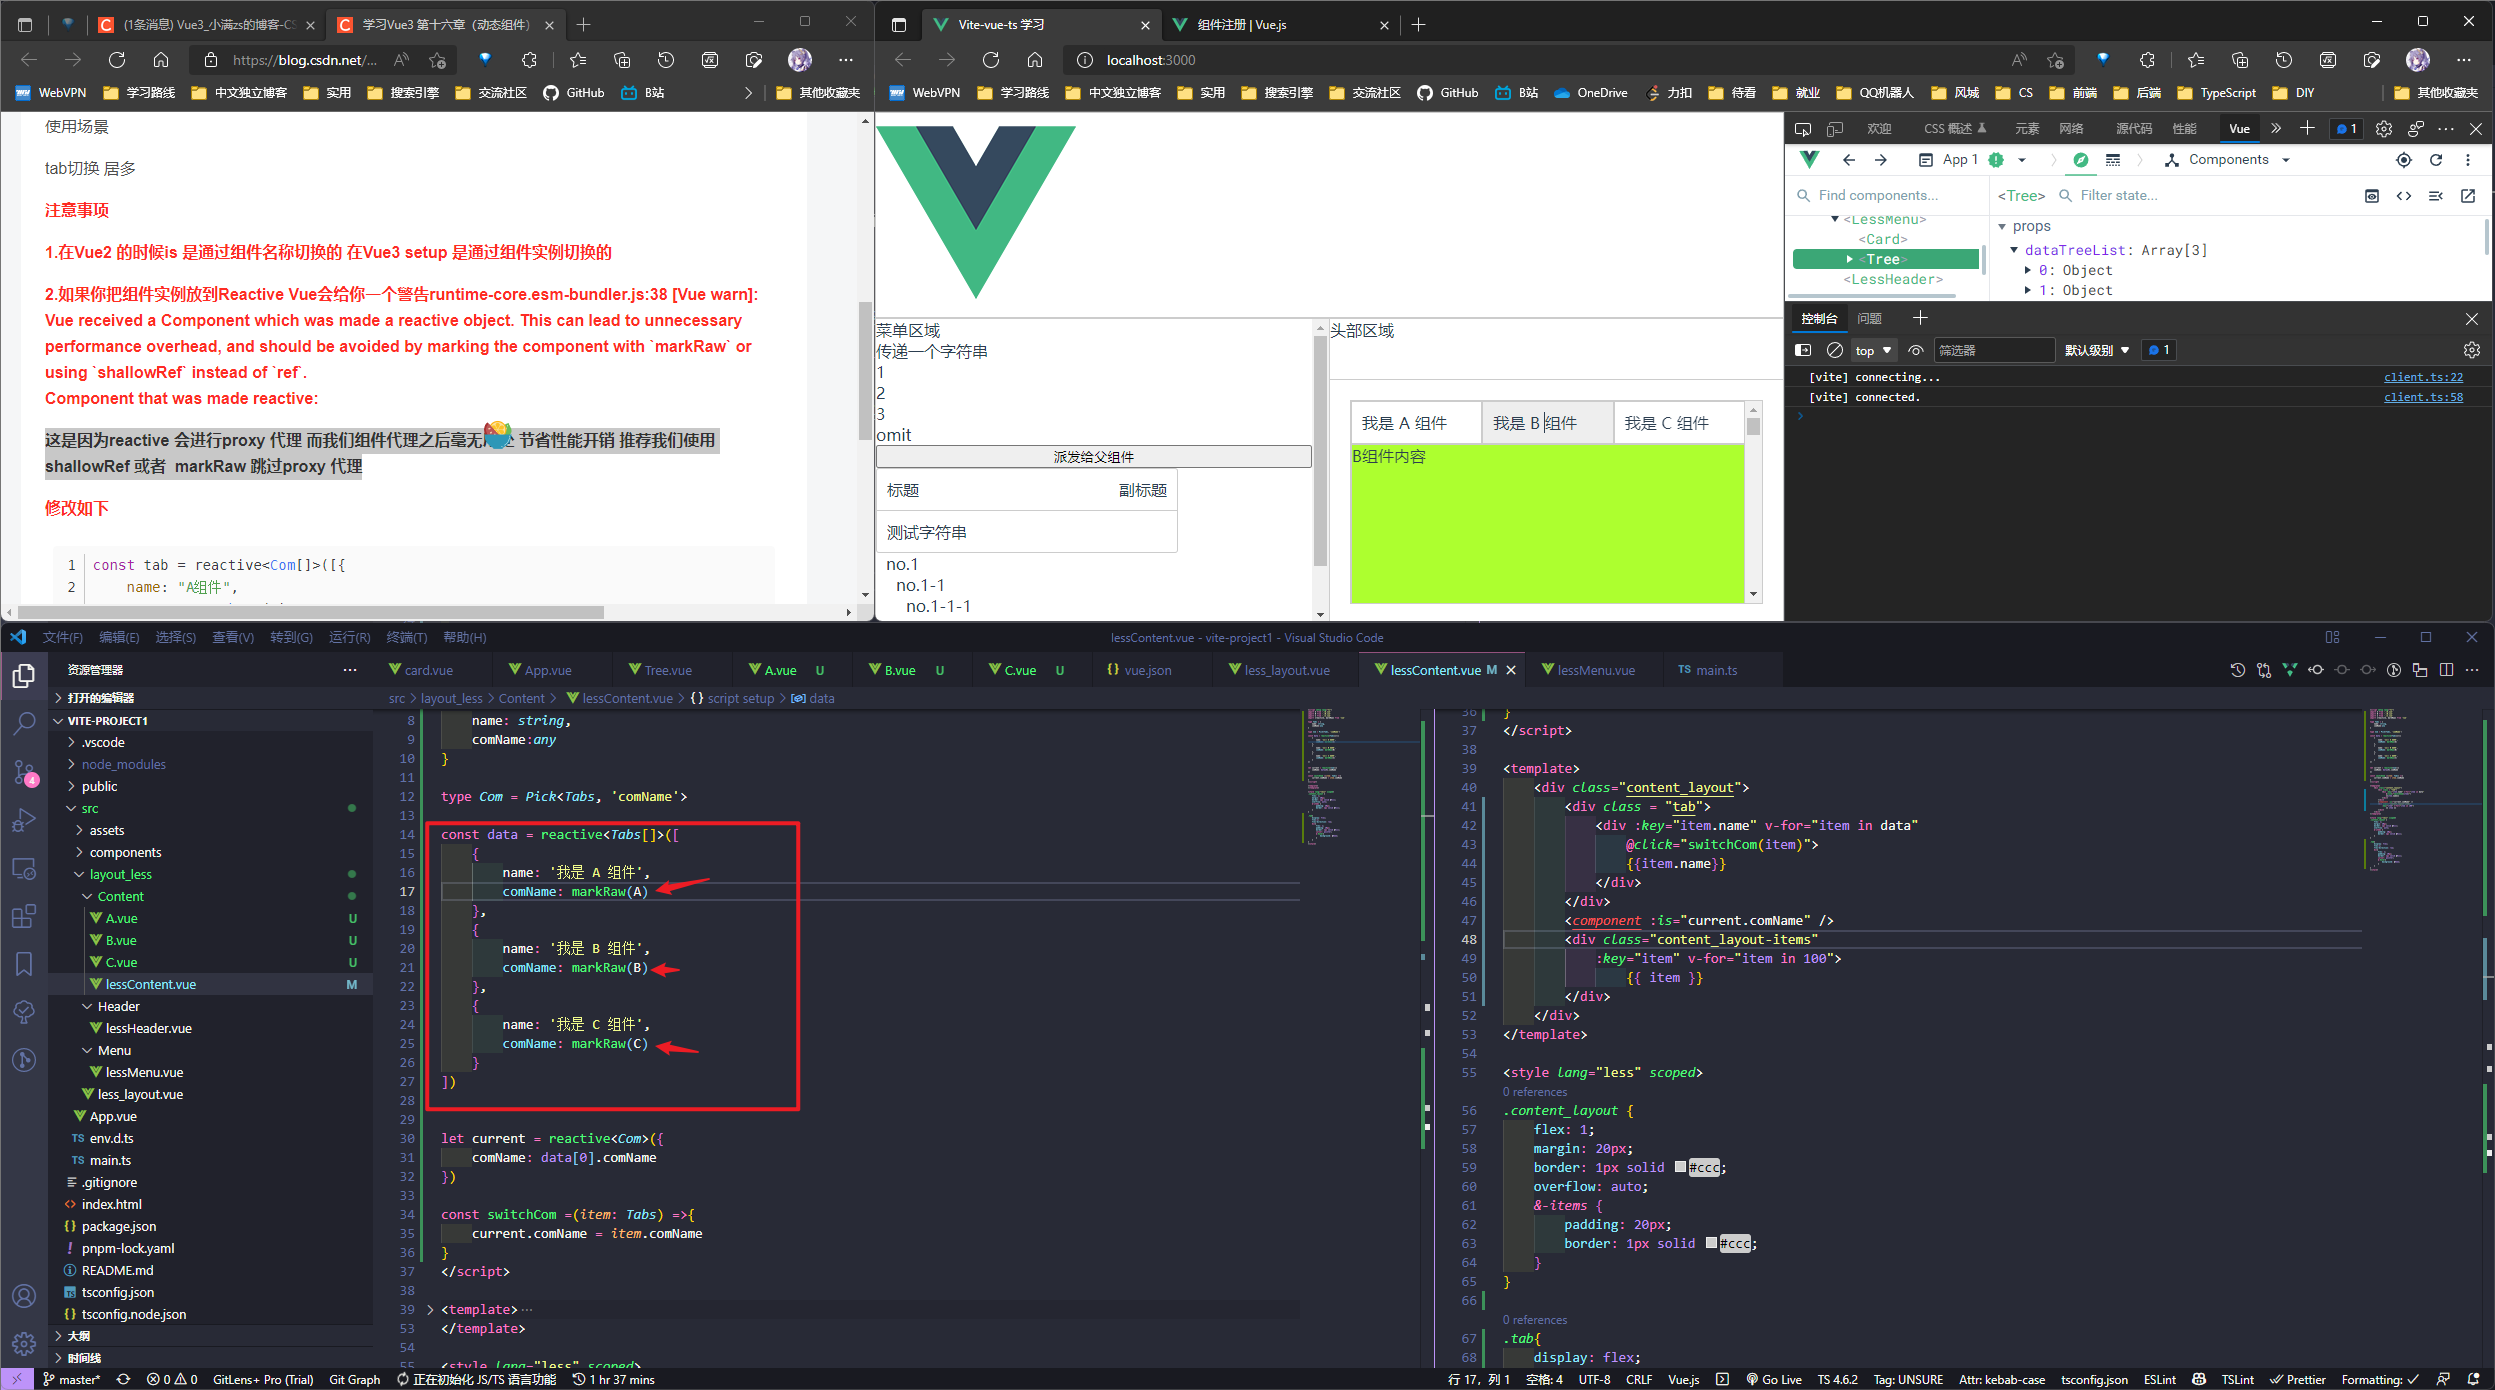
Task: Click the console filter input
Action: pos(1993,350)
